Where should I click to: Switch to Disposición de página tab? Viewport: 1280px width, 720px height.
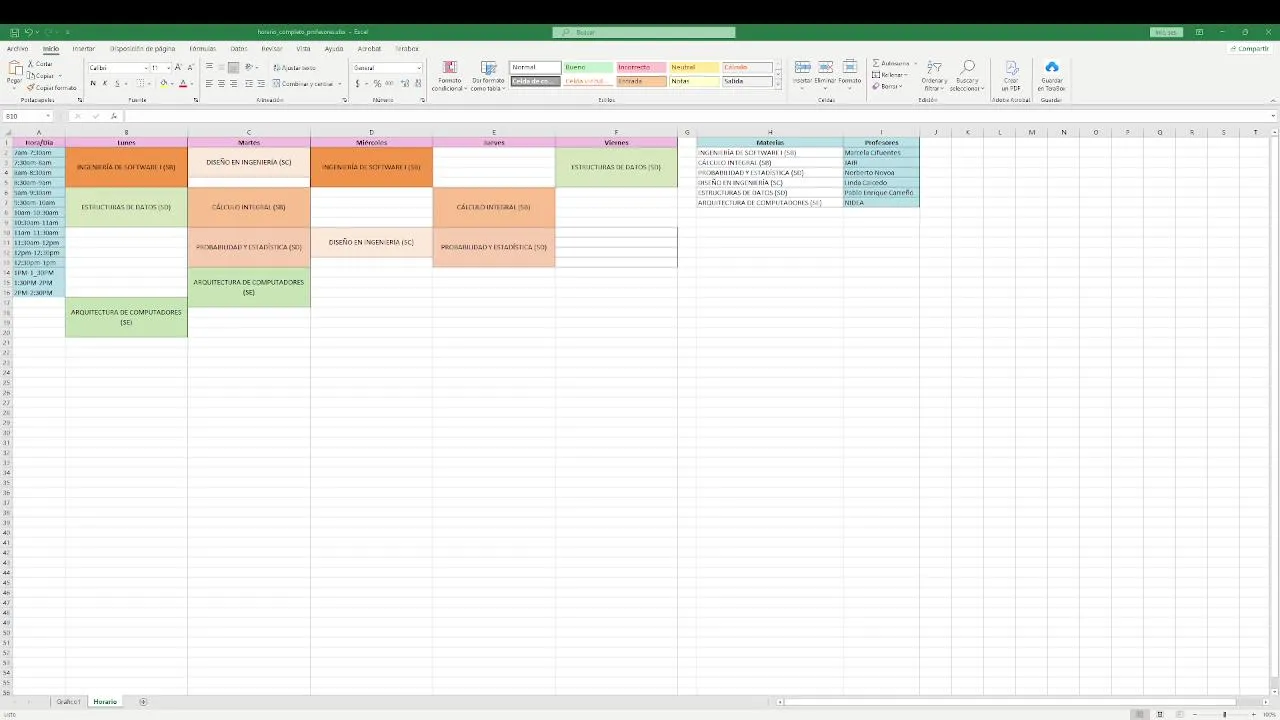tap(142, 48)
